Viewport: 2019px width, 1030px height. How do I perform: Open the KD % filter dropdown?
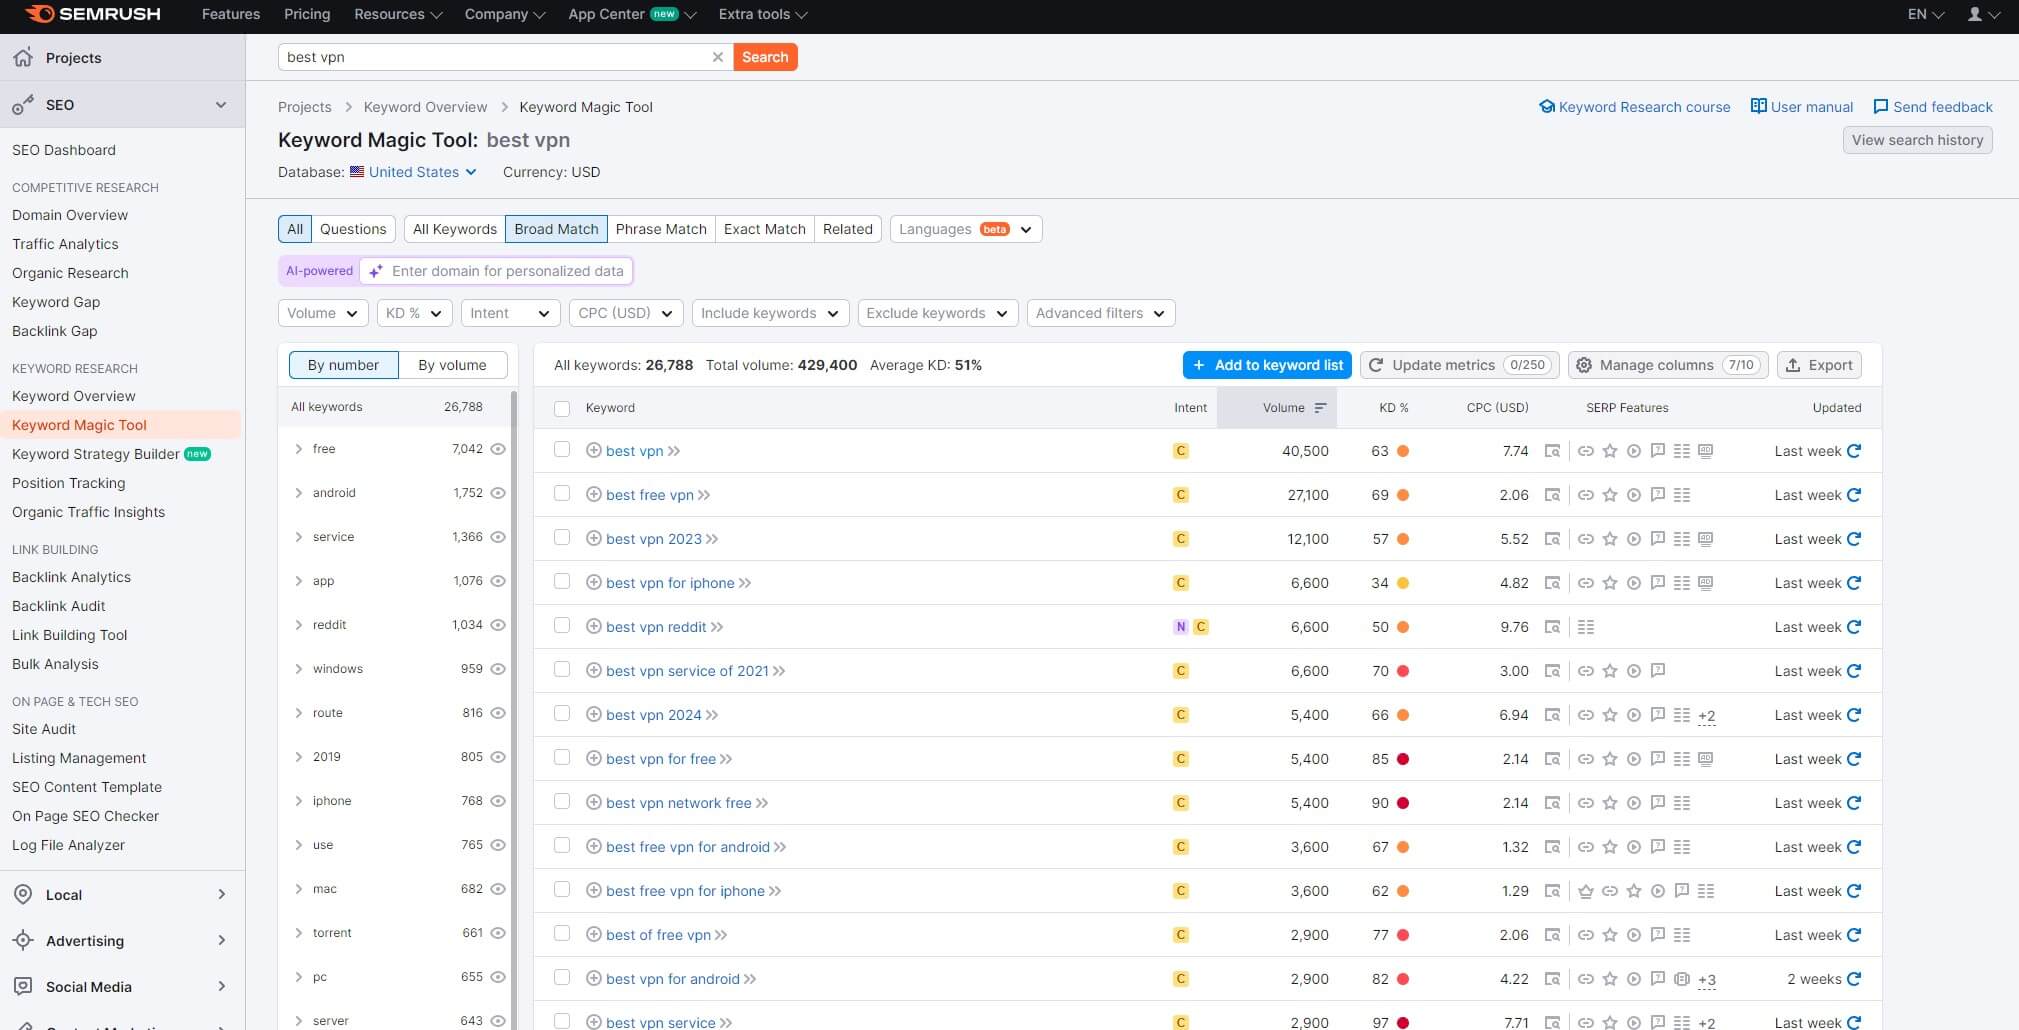tap(414, 313)
